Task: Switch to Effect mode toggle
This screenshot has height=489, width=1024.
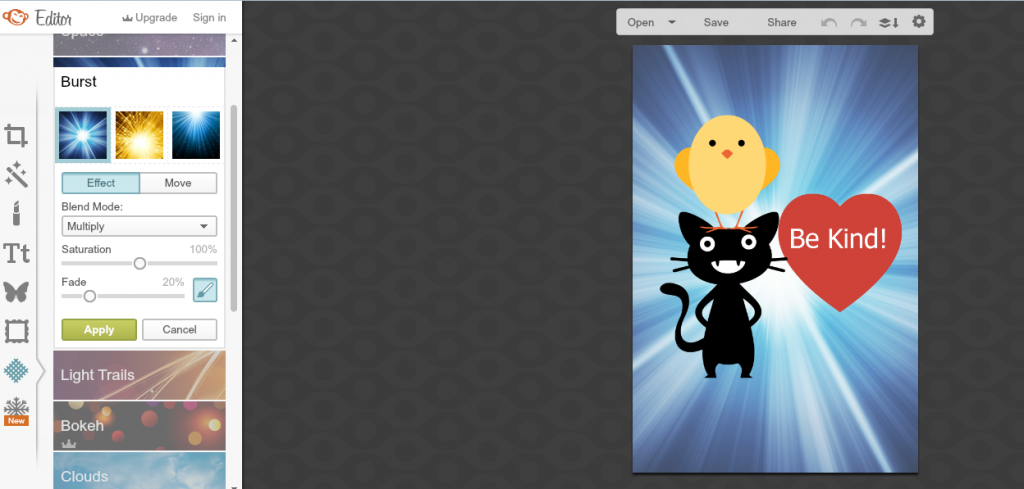Action: pos(101,183)
